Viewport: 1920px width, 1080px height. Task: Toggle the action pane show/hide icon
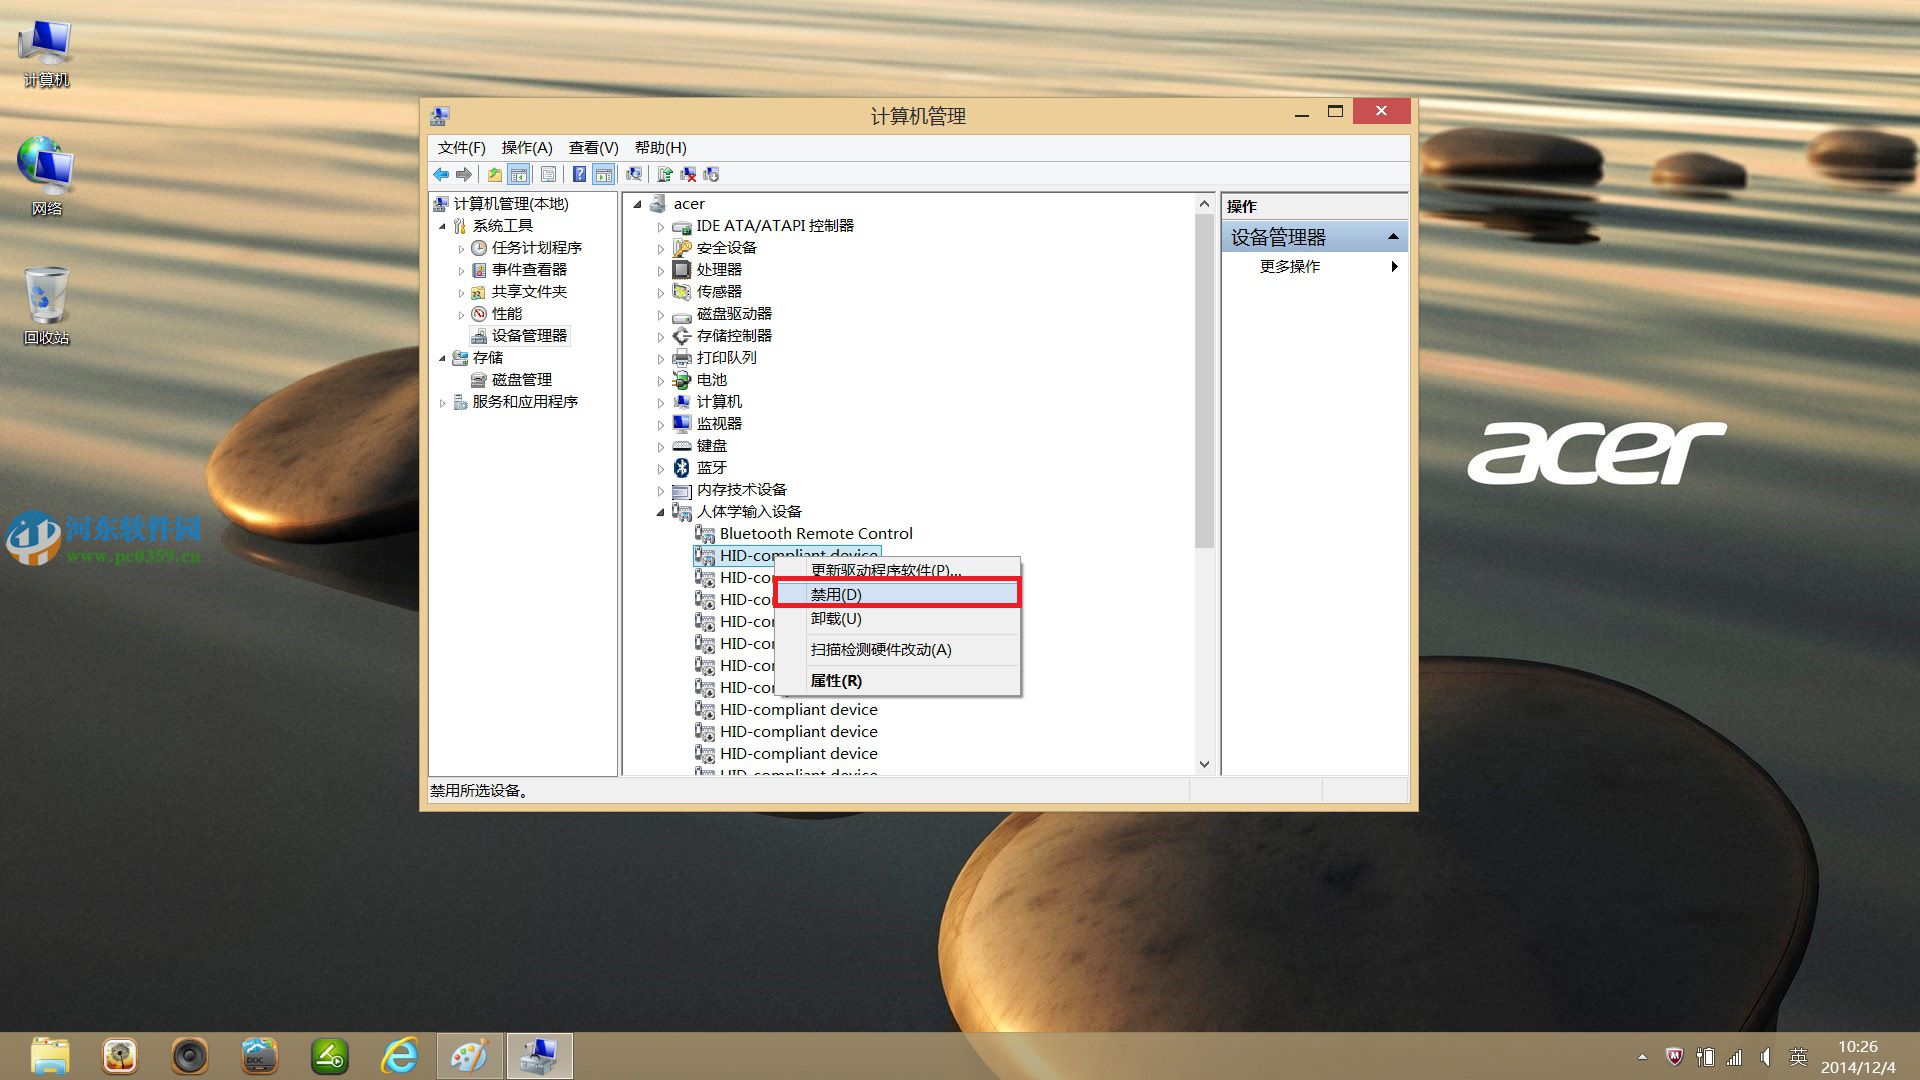pos(605,174)
